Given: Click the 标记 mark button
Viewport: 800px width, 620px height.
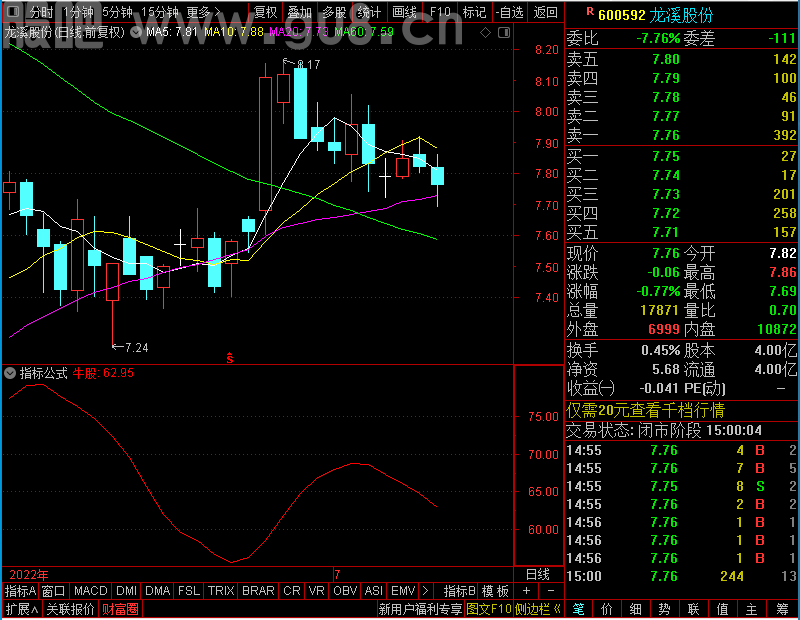Looking at the screenshot, I should [474, 12].
